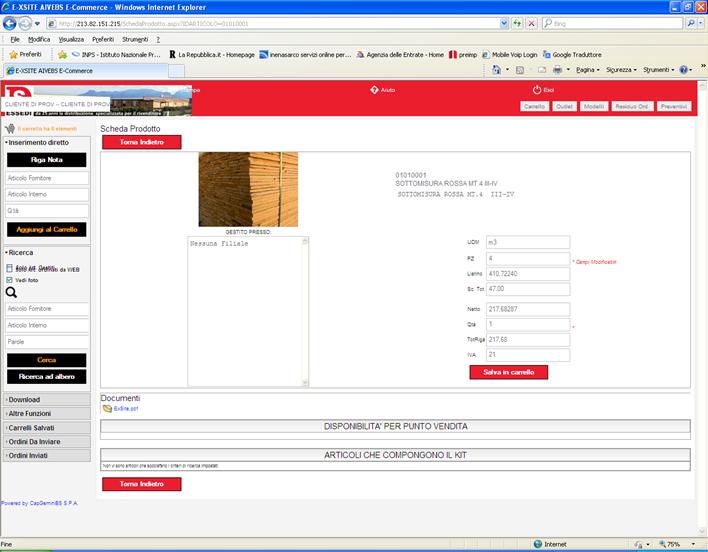The height and width of the screenshot is (552, 708).
Task: Click the Qtà quantity field in product form
Action: (526, 325)
